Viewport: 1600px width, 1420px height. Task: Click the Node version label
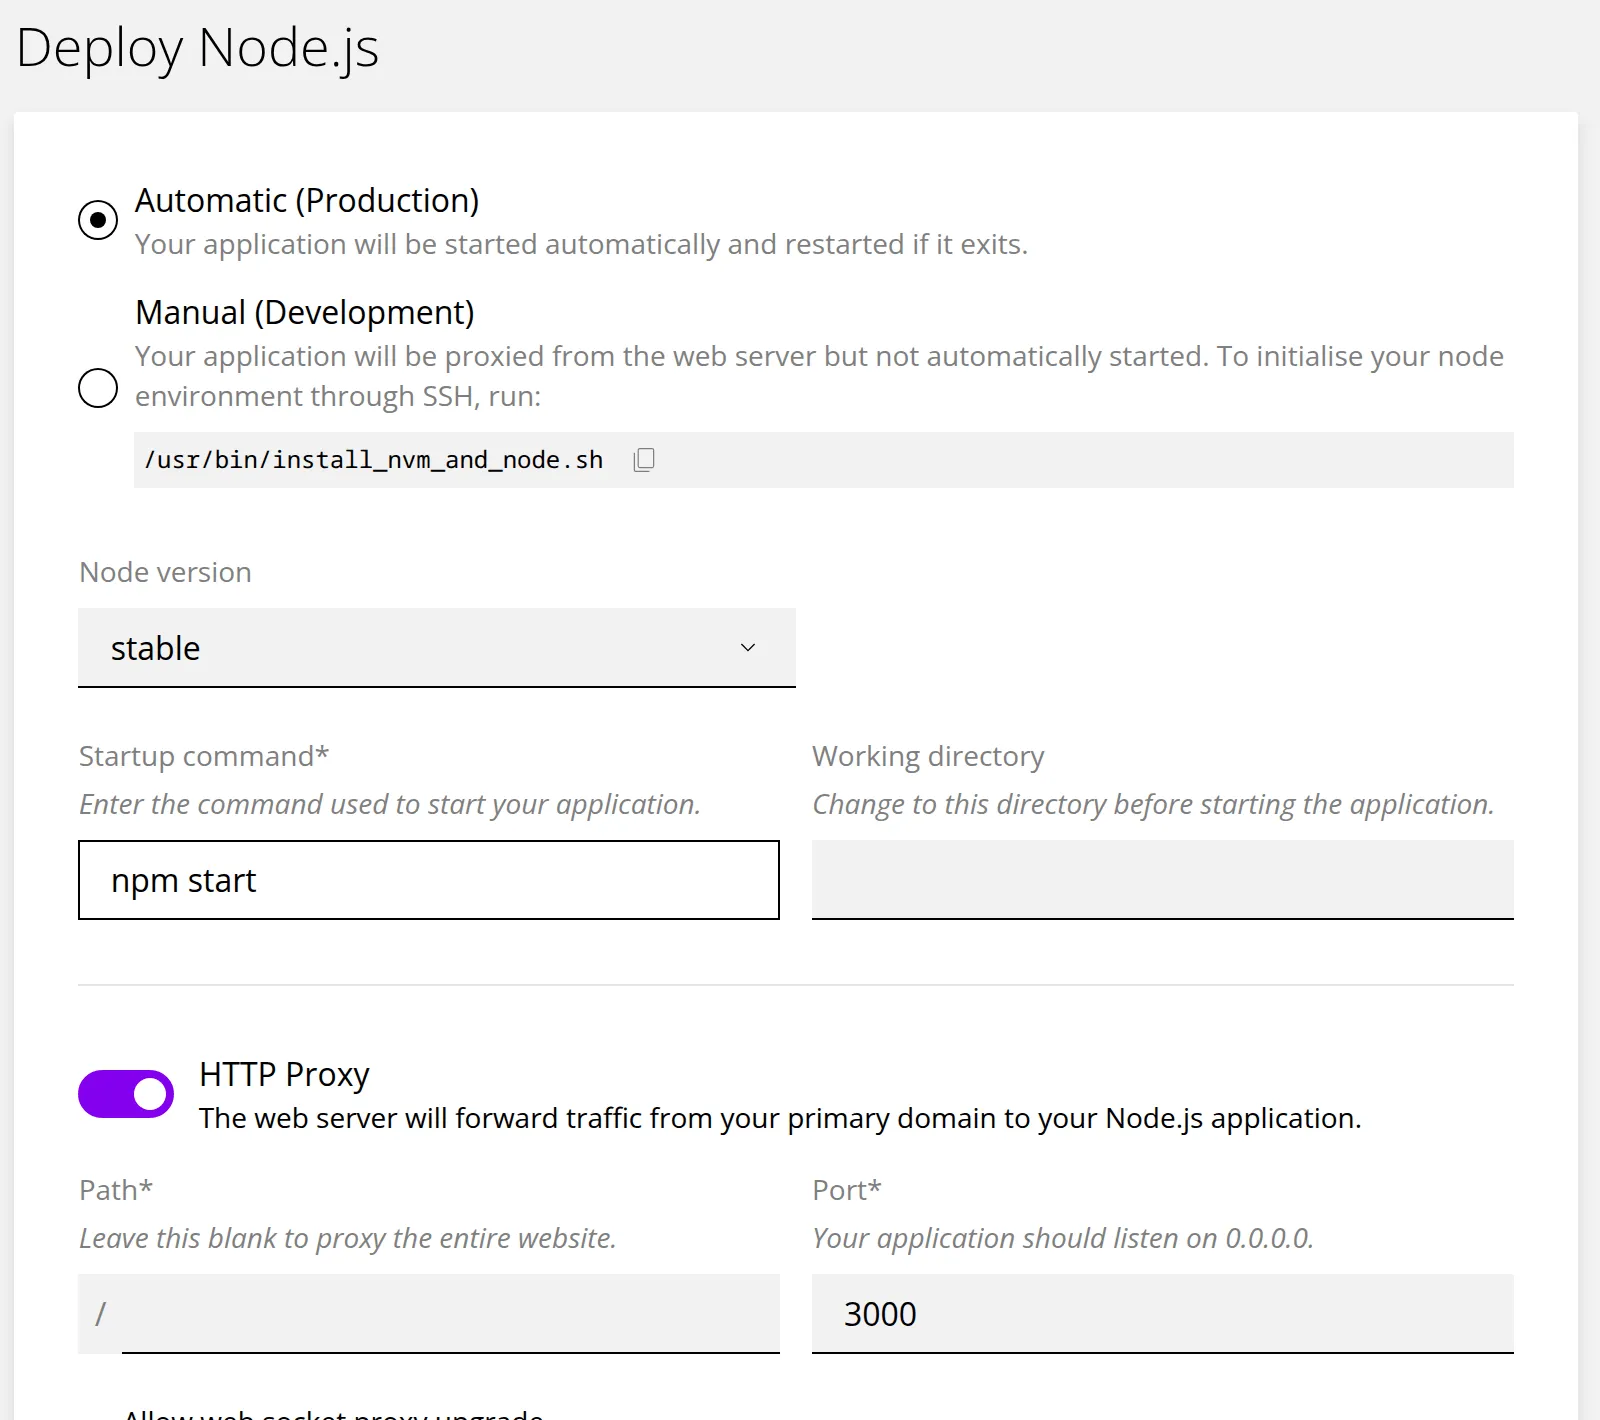pos(165,572)
